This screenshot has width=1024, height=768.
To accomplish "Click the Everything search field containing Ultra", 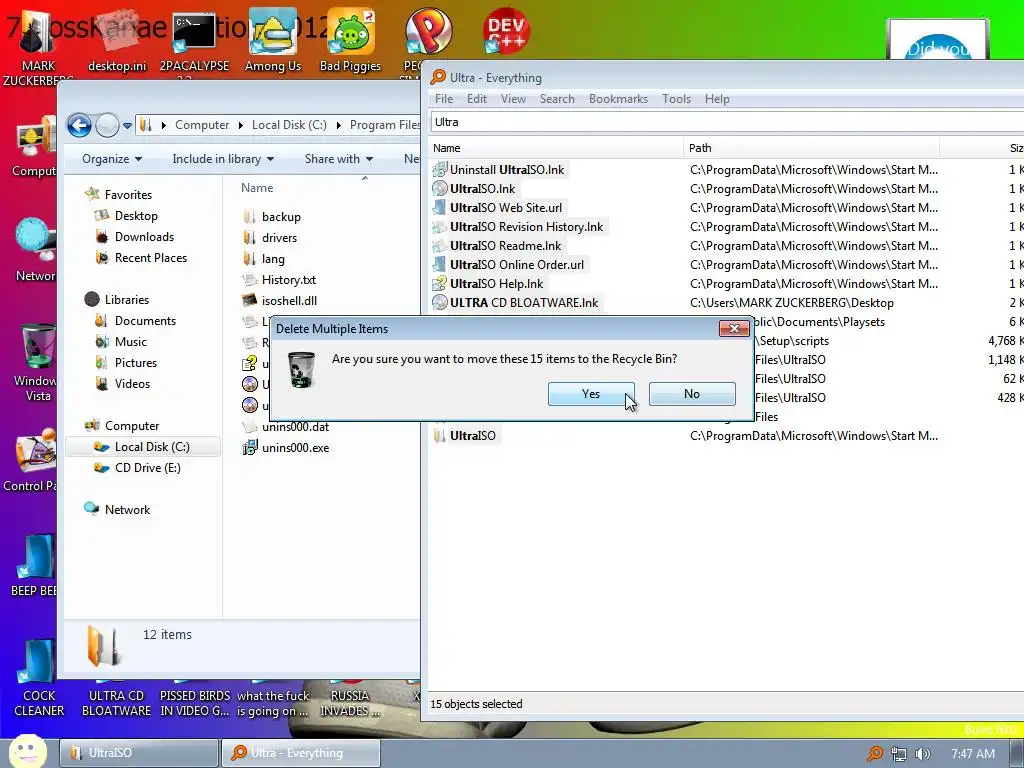I will point(727,122).
